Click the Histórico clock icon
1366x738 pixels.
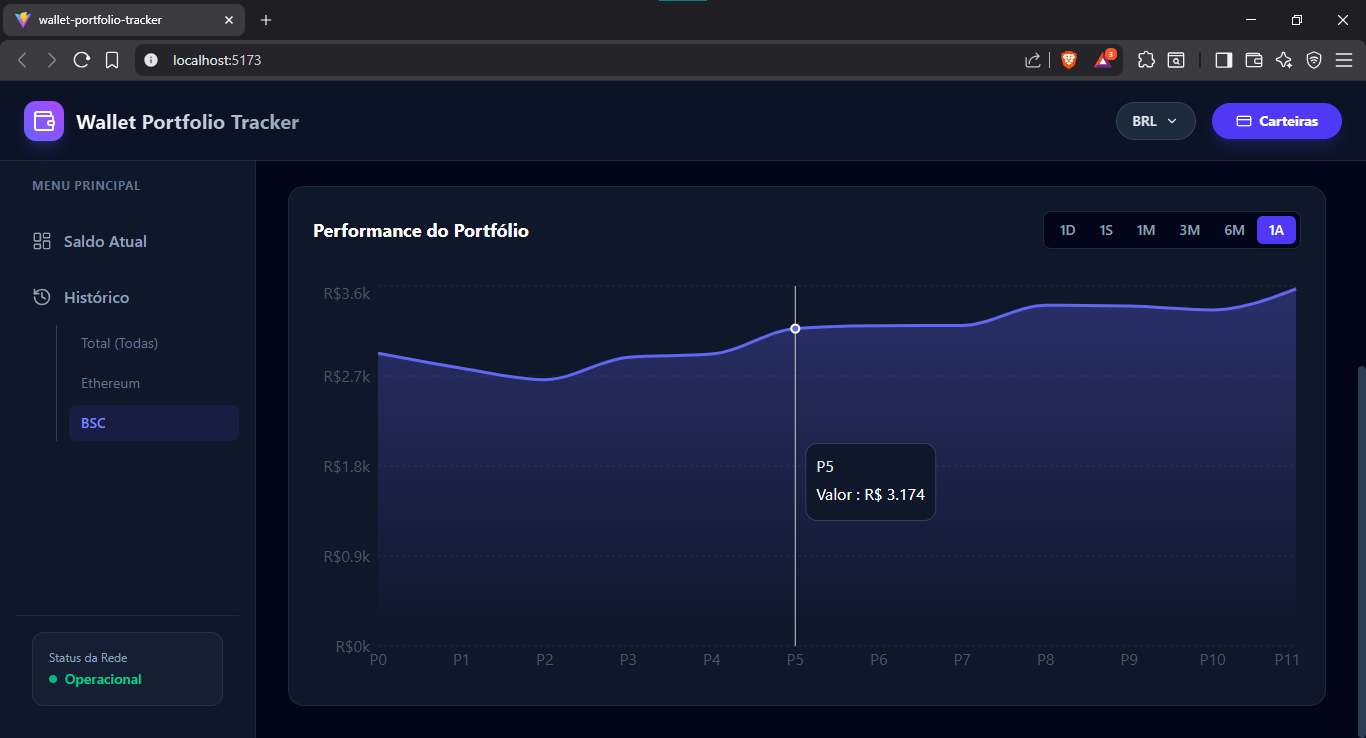click(x=41, y=297)
